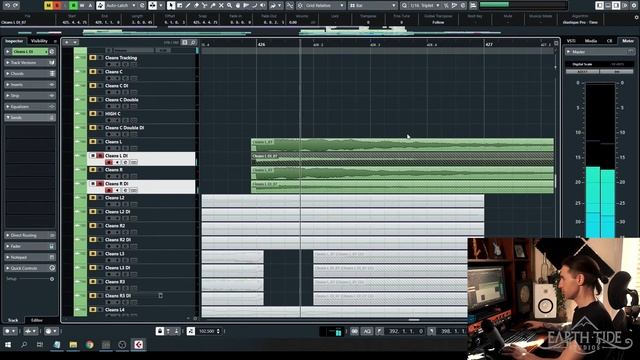Select the Erase tool
The width and height of the screenshot is (640, 360).
[x=196, y=5]
